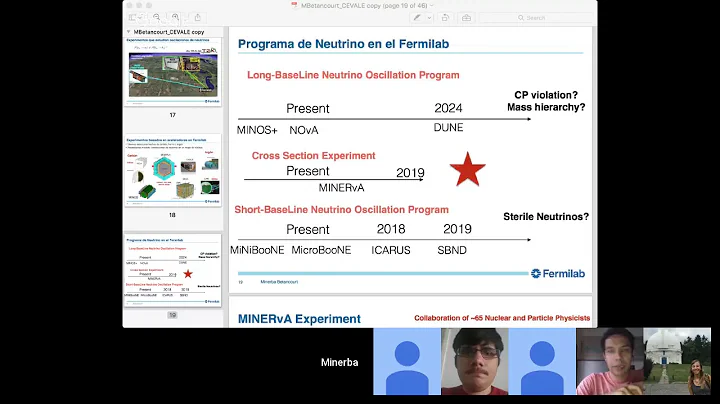Select second blank avatar participant tile
This screenshot has width=720, height=404.
[x=542, y=361]
